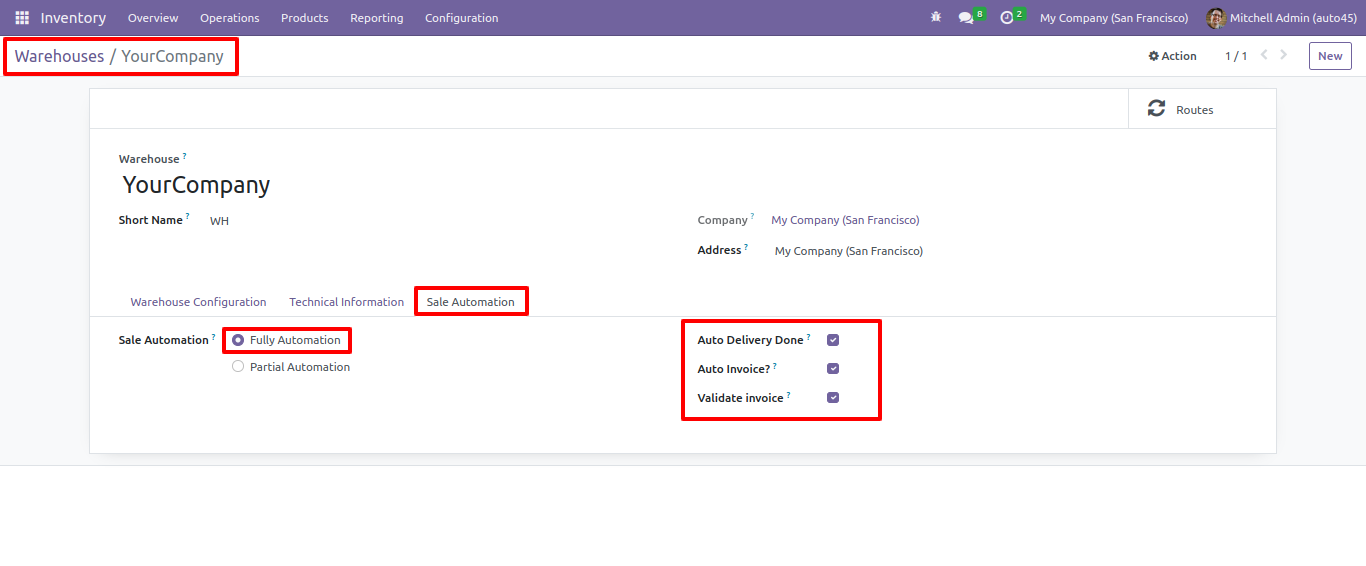Switch to Technical Information tab
The image size is (1366, 566).
pos(346,302)
